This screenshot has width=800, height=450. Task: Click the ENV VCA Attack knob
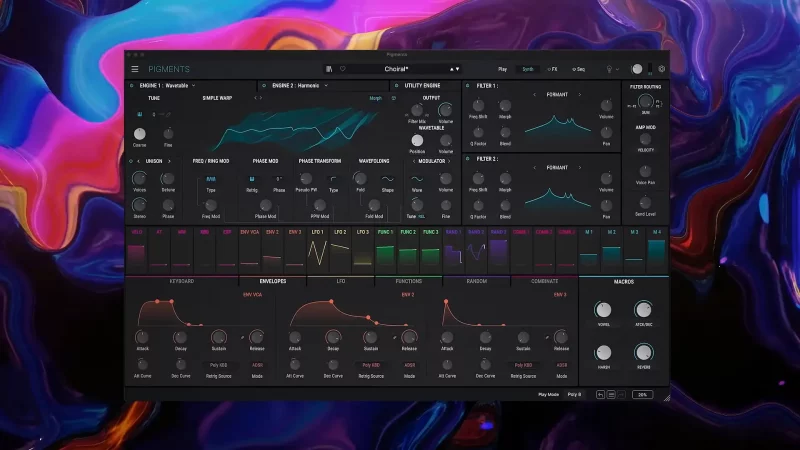(x=142, y=337)
